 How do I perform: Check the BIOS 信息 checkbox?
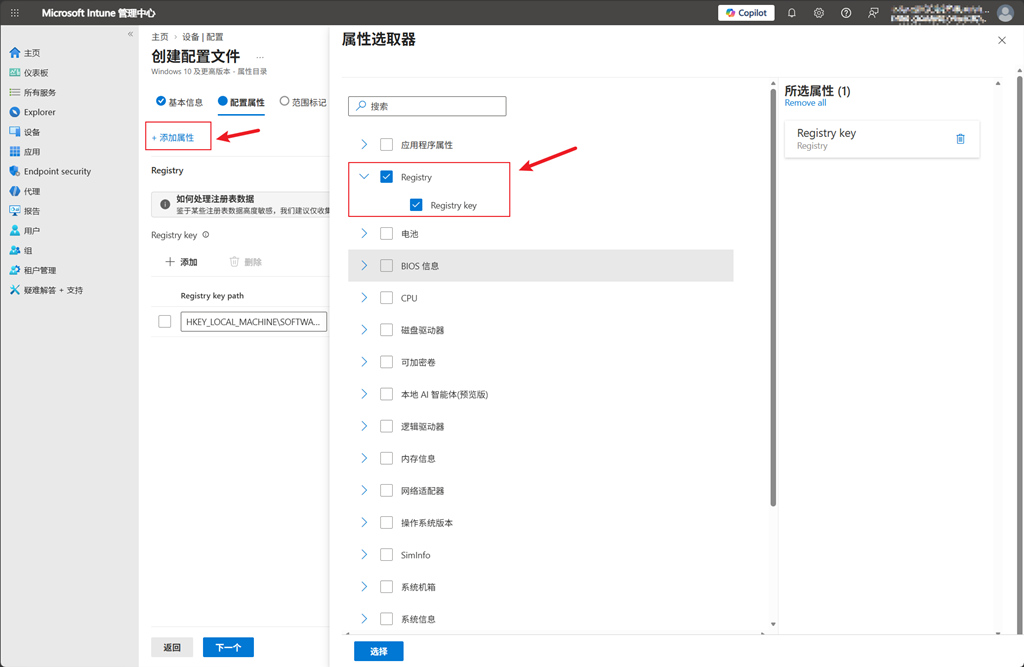[387, 265]
